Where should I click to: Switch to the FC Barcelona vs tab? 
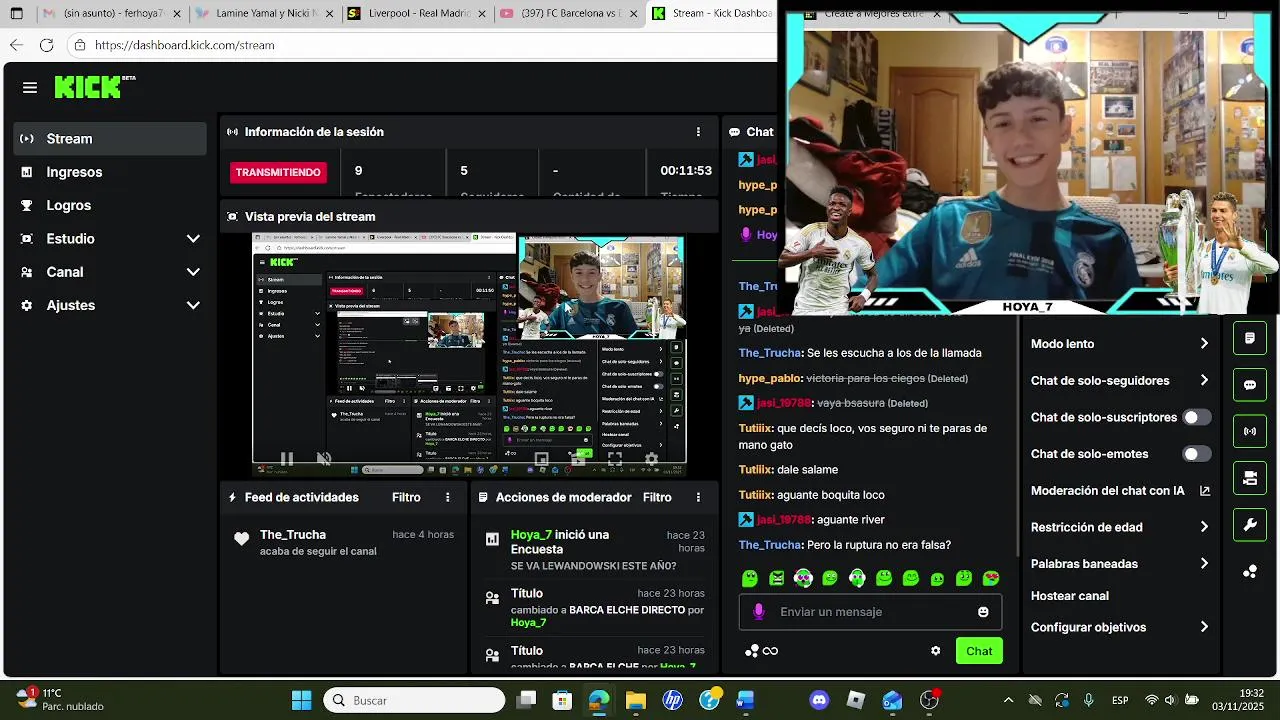pyautogui.click(x=567, y=14)
